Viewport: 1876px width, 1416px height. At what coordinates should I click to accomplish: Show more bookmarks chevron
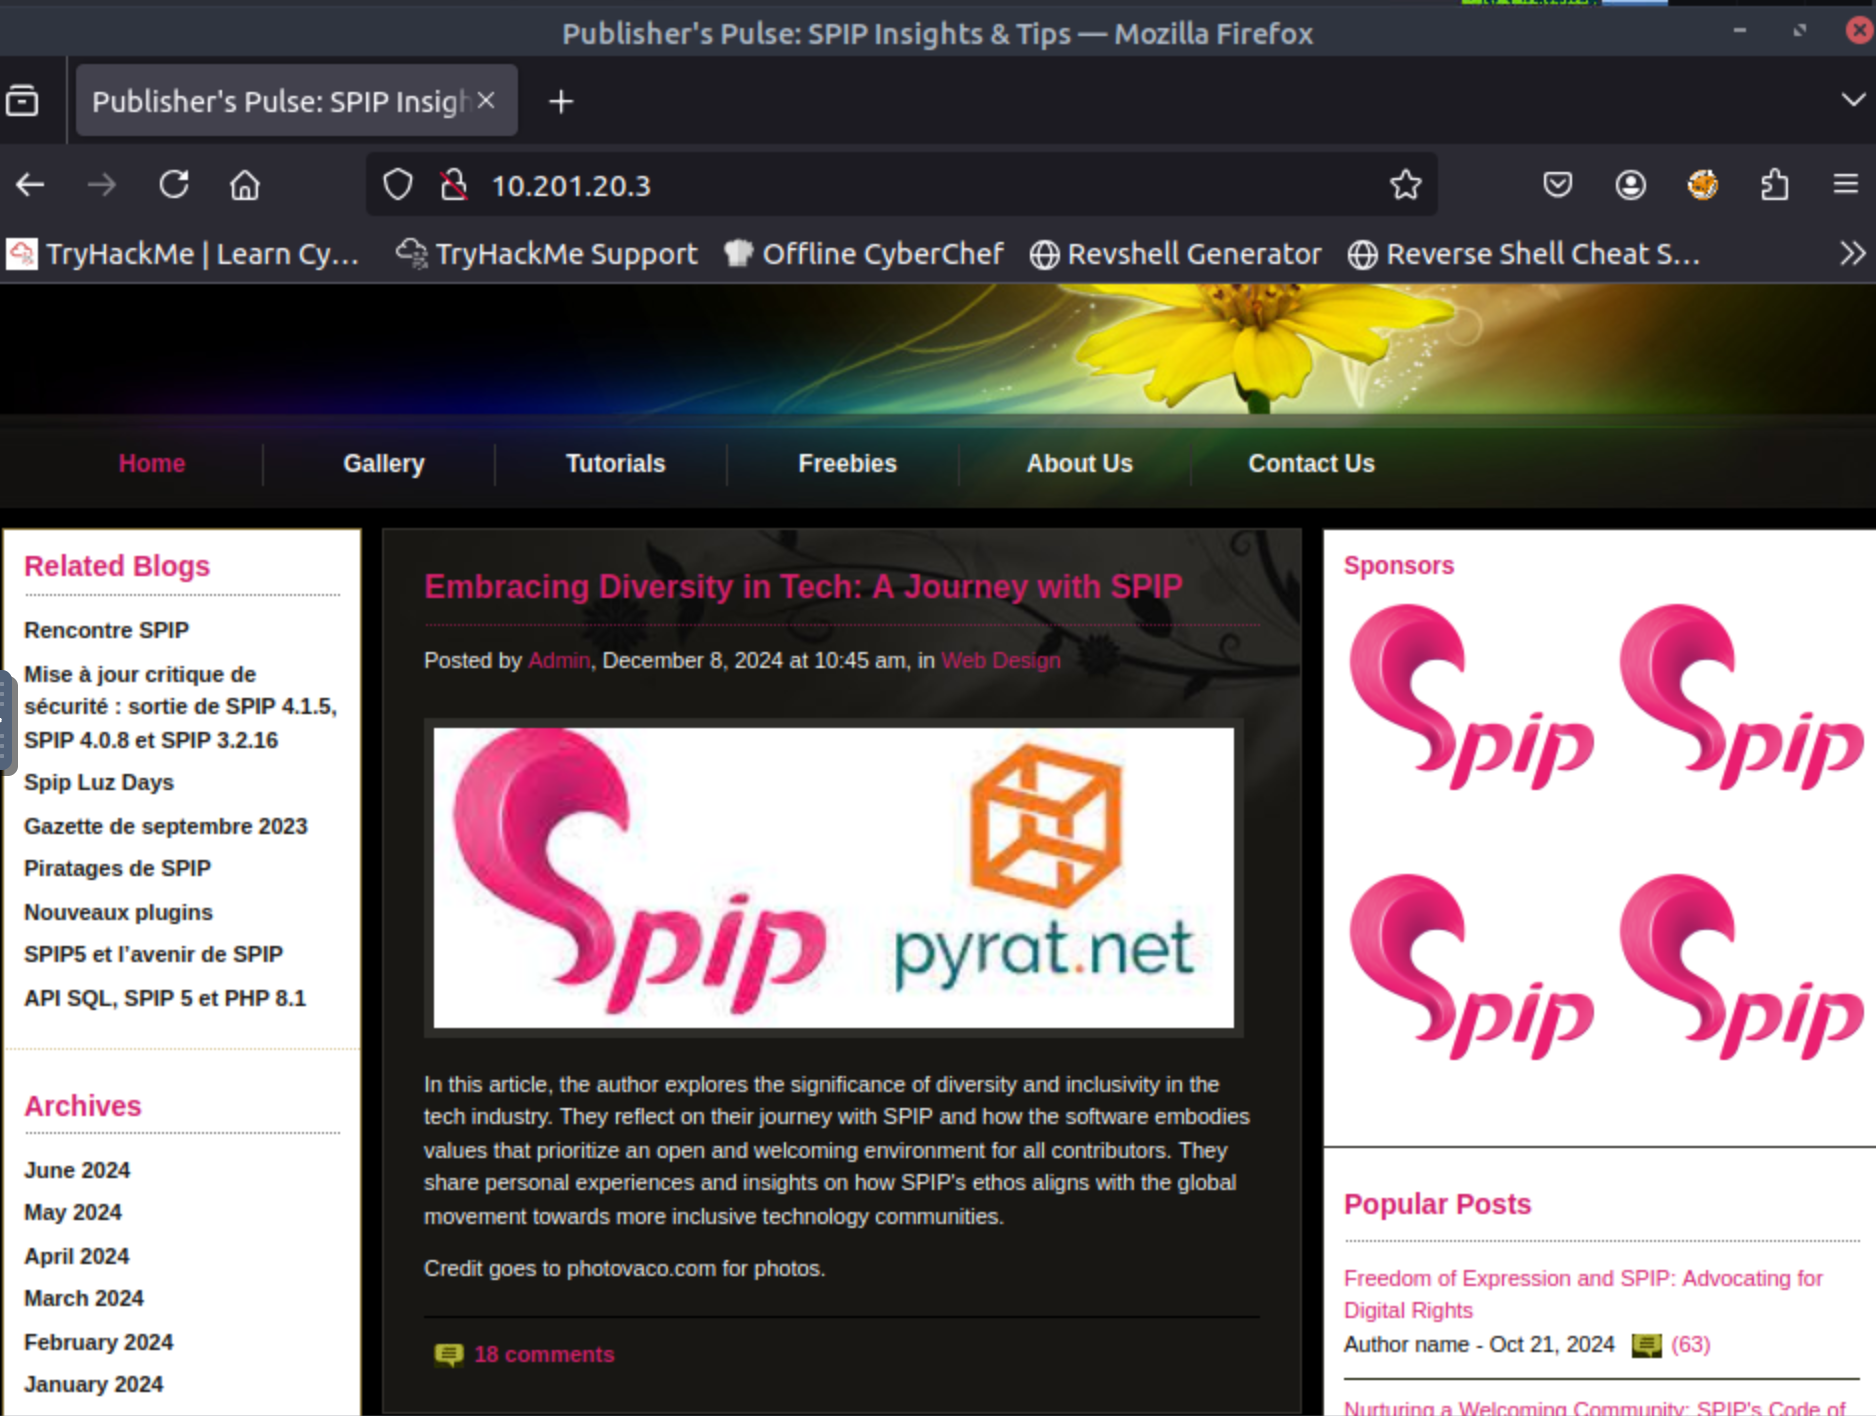(x=1852, y=254)
